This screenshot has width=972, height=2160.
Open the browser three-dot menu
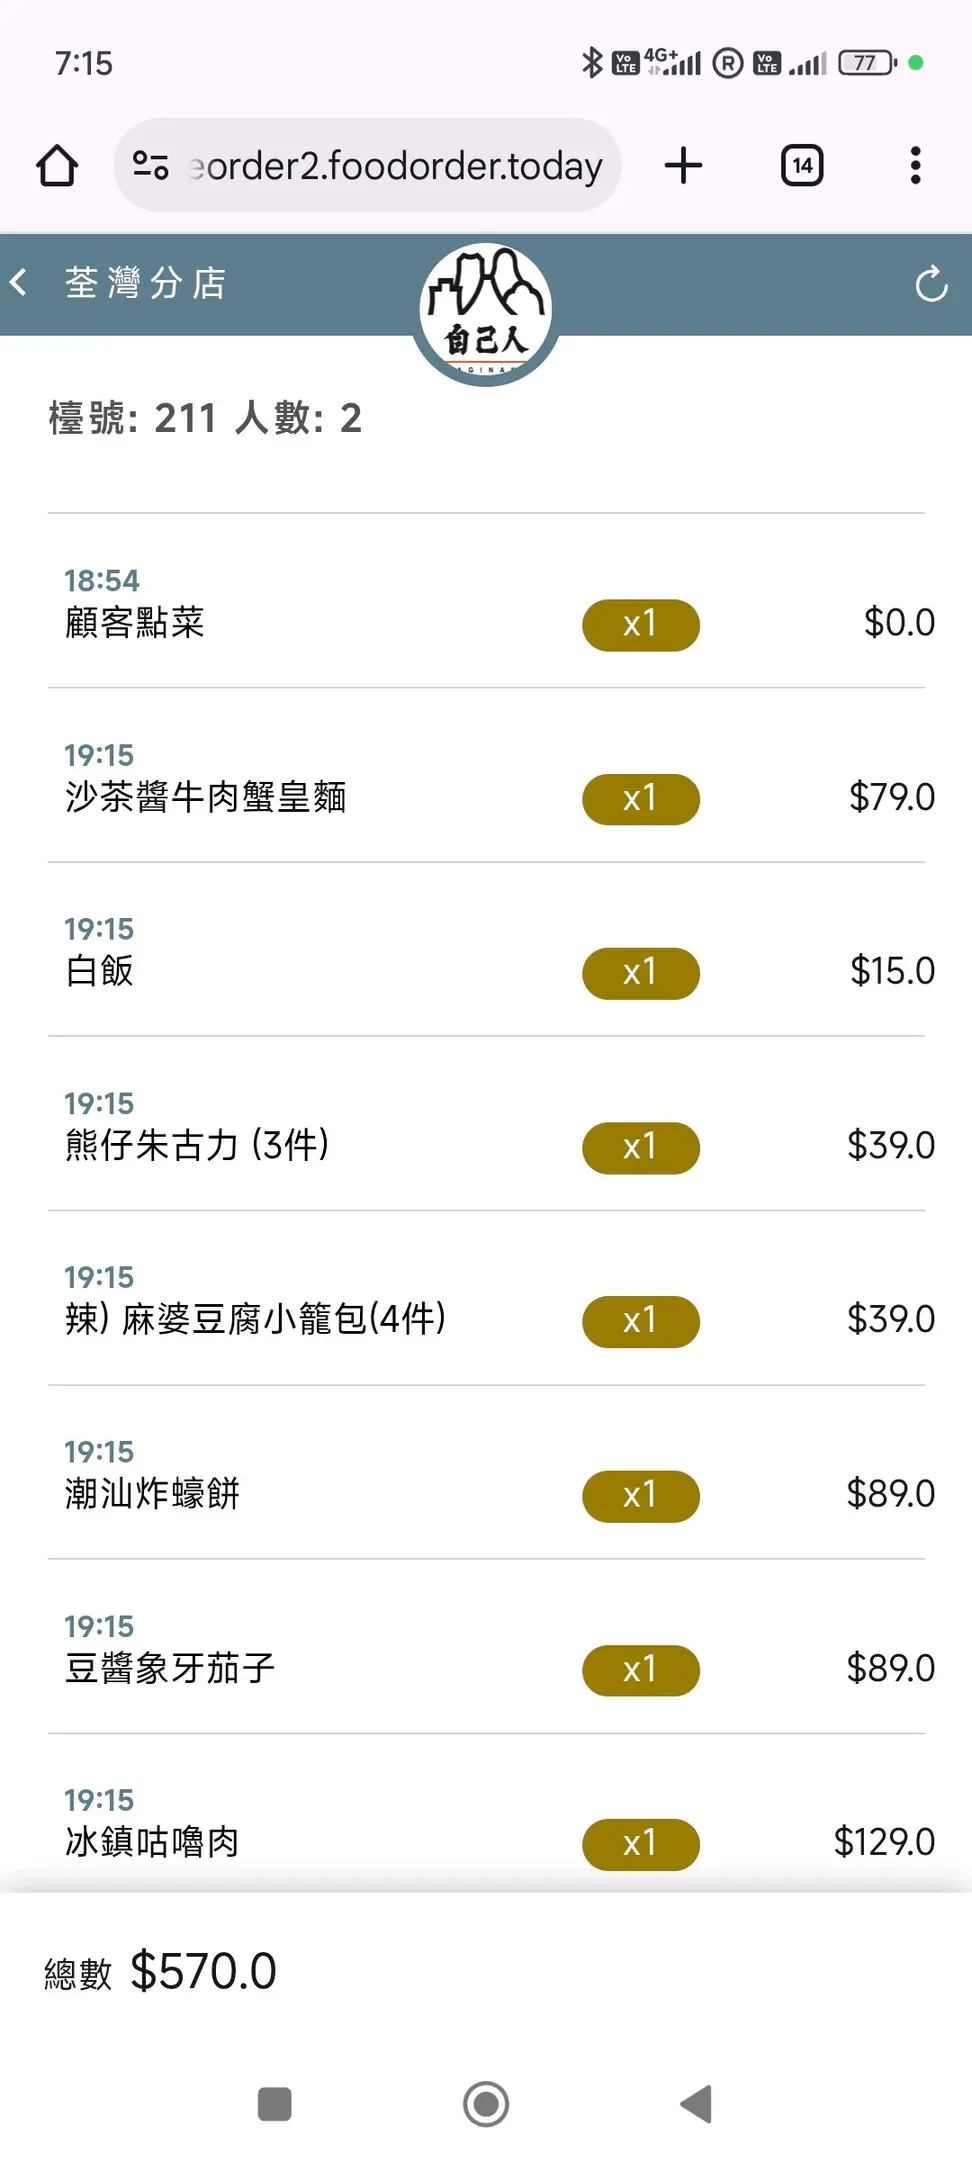click(915, 166)
